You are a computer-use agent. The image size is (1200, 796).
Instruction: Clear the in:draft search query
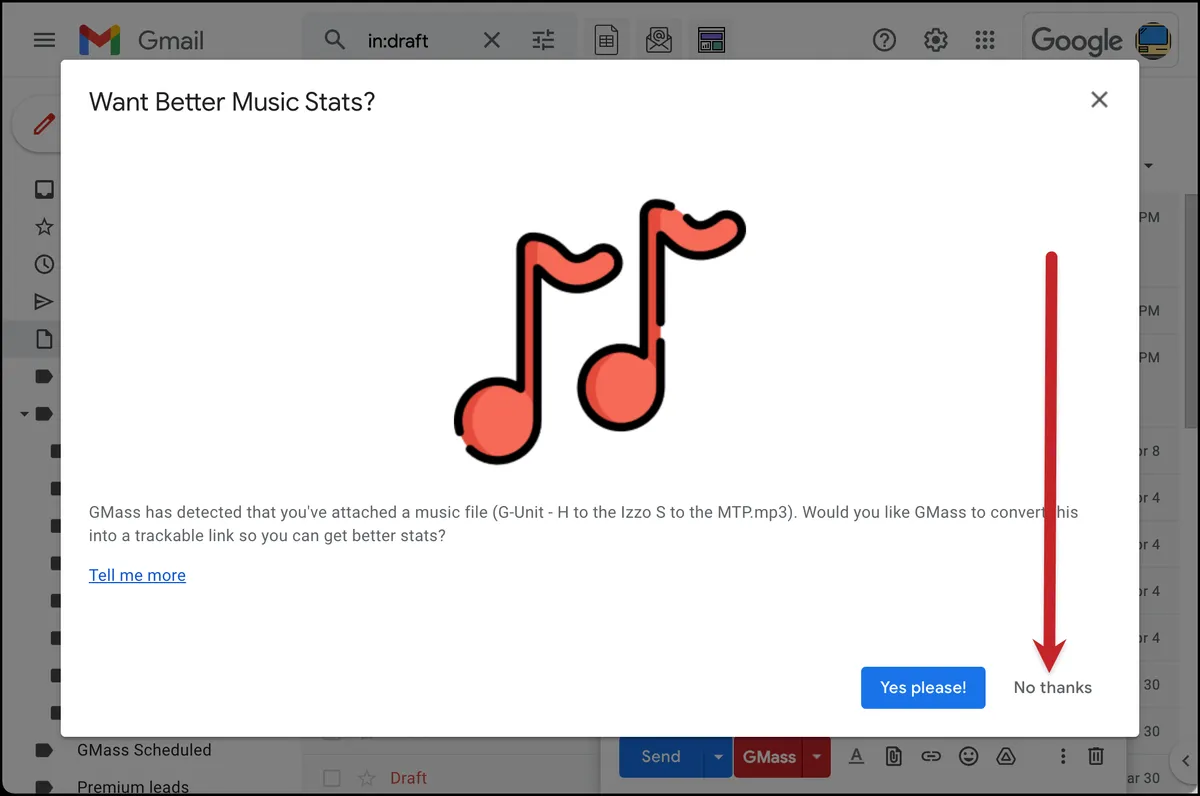point(492,40)
